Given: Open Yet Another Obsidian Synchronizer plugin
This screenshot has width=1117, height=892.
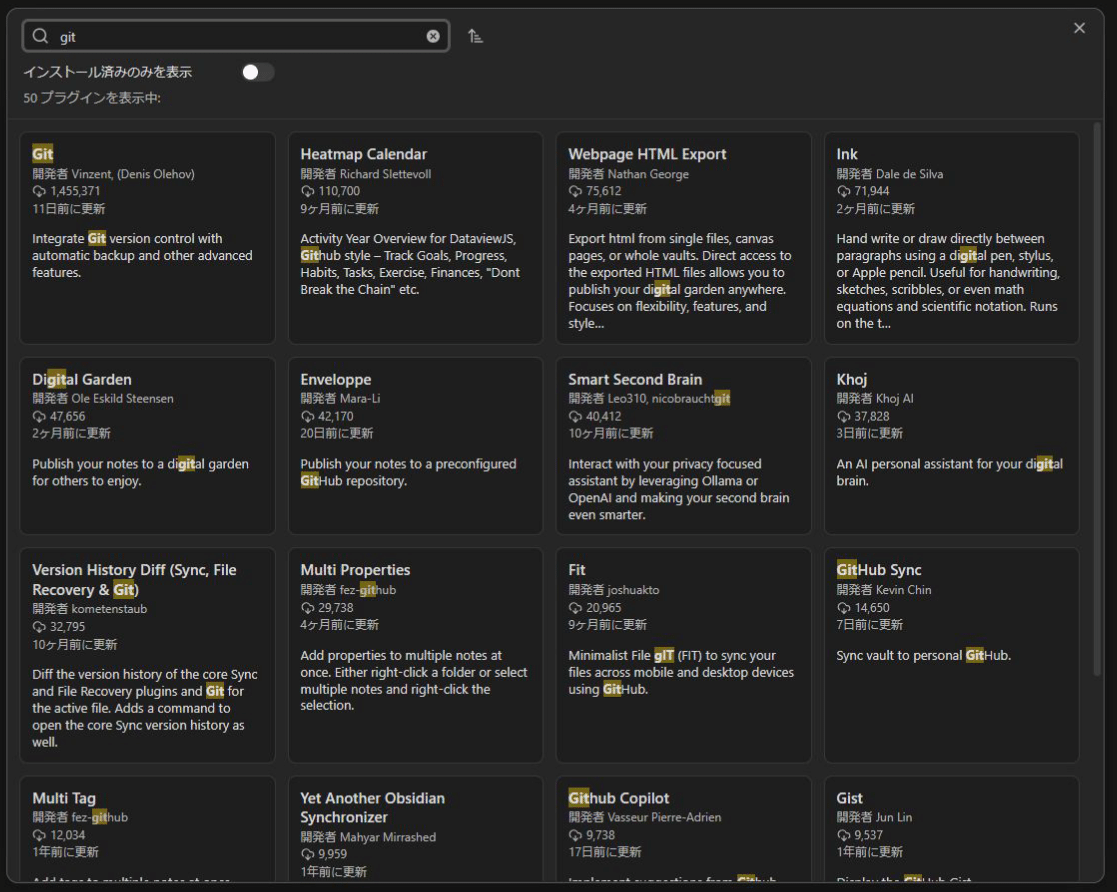Looking at the screenshot, I should (415, 830).
